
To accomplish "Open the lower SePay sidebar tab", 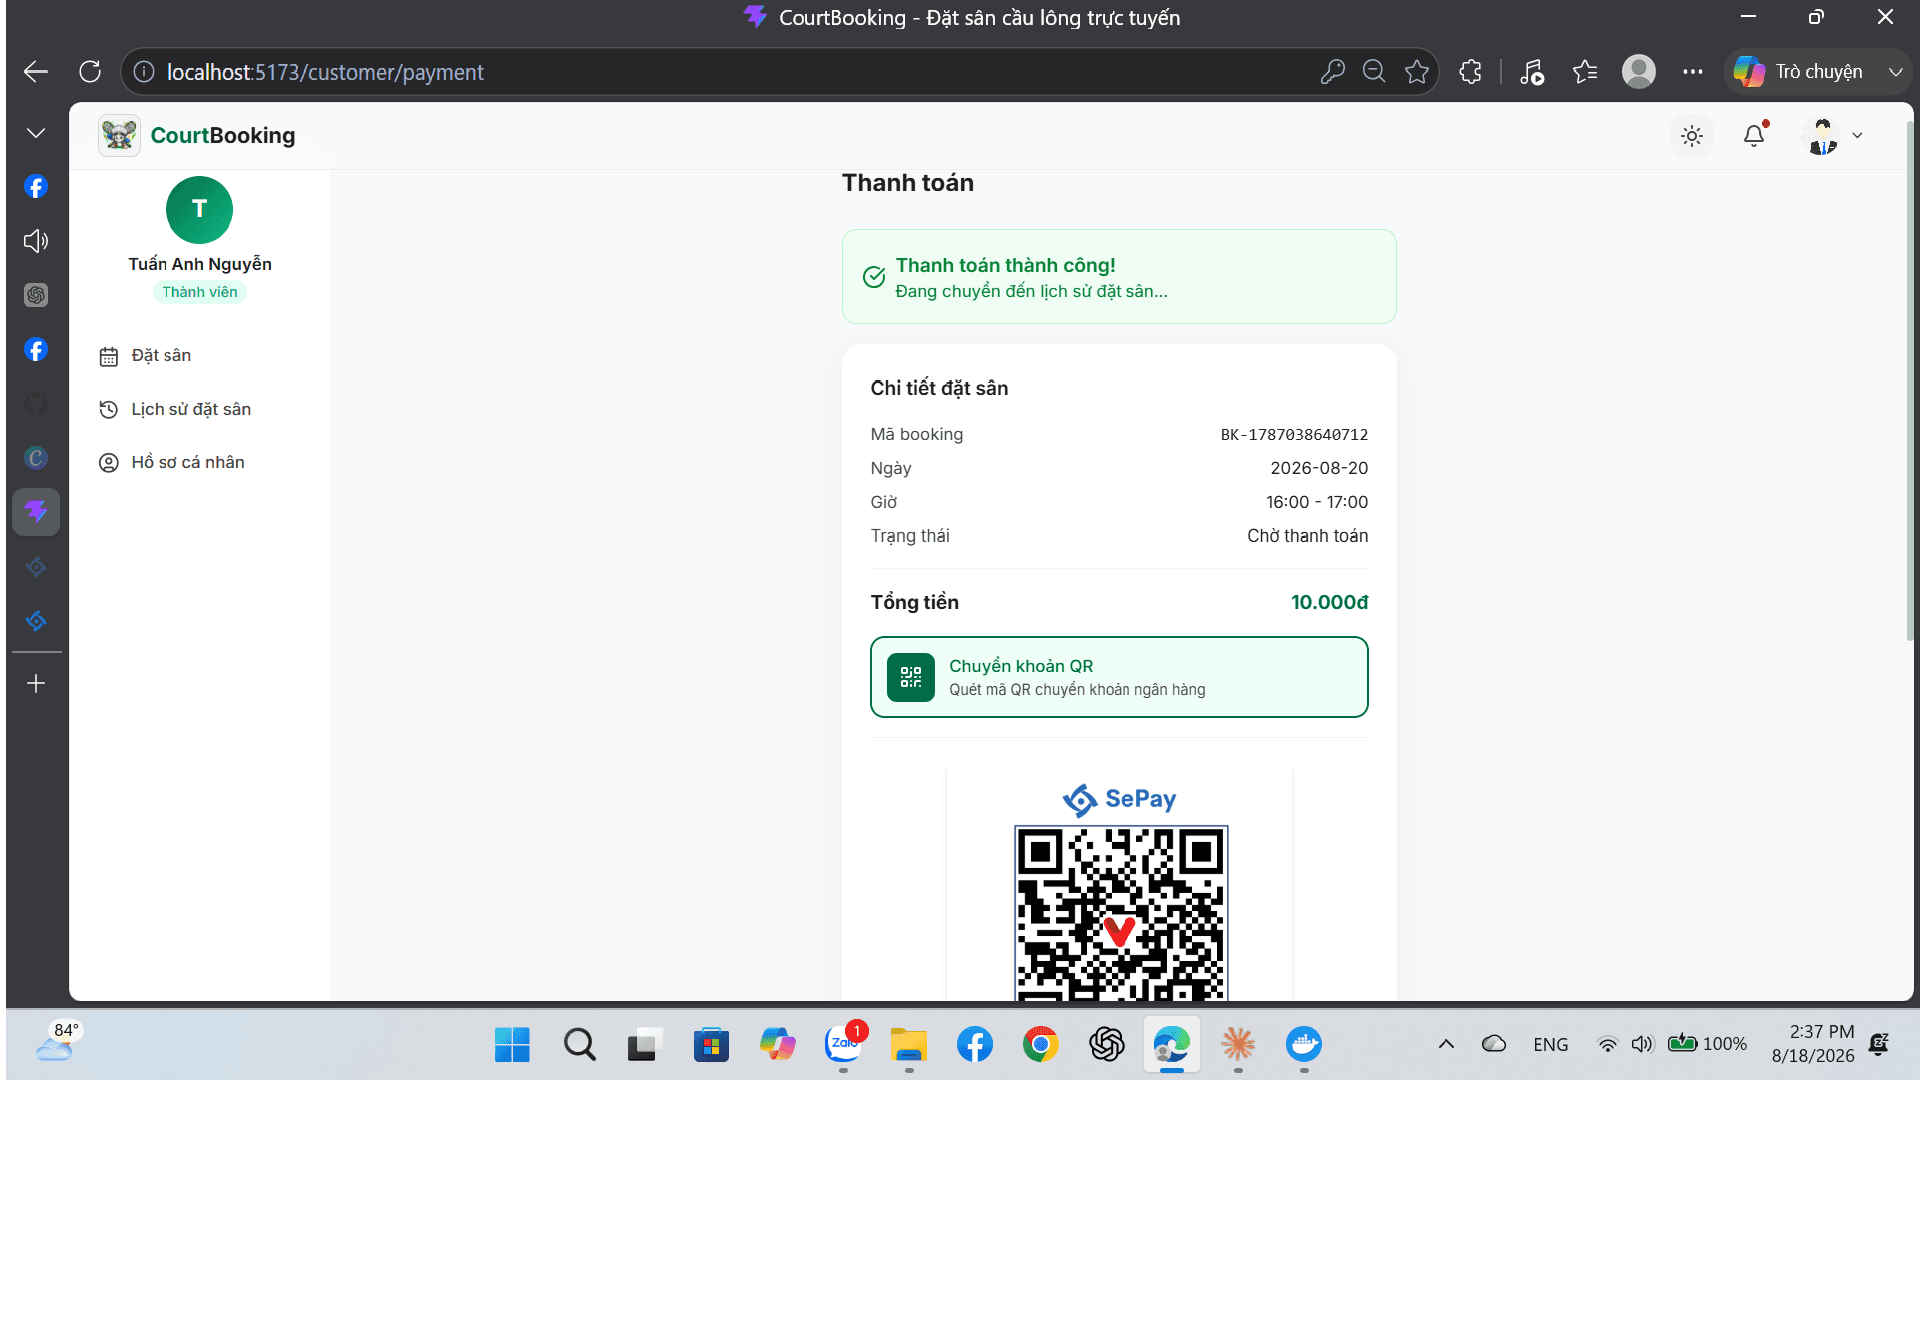I will [36, 621].
